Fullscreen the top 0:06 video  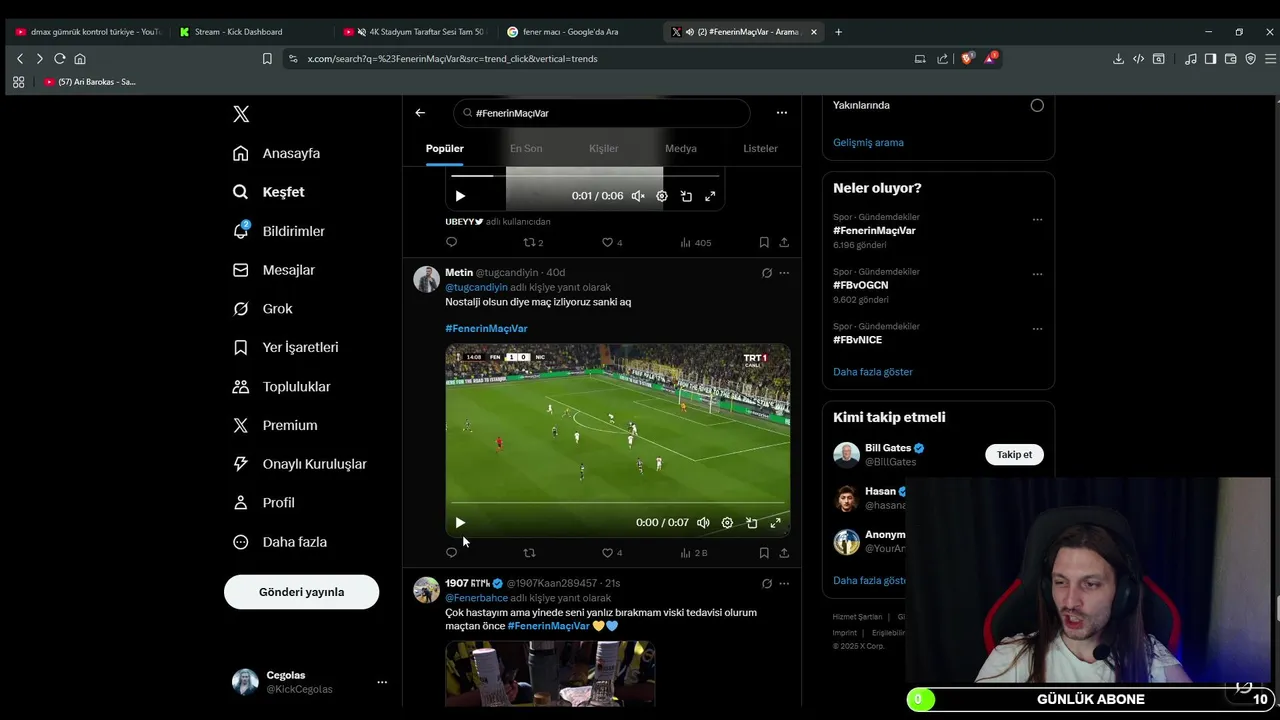pos(710,196)
